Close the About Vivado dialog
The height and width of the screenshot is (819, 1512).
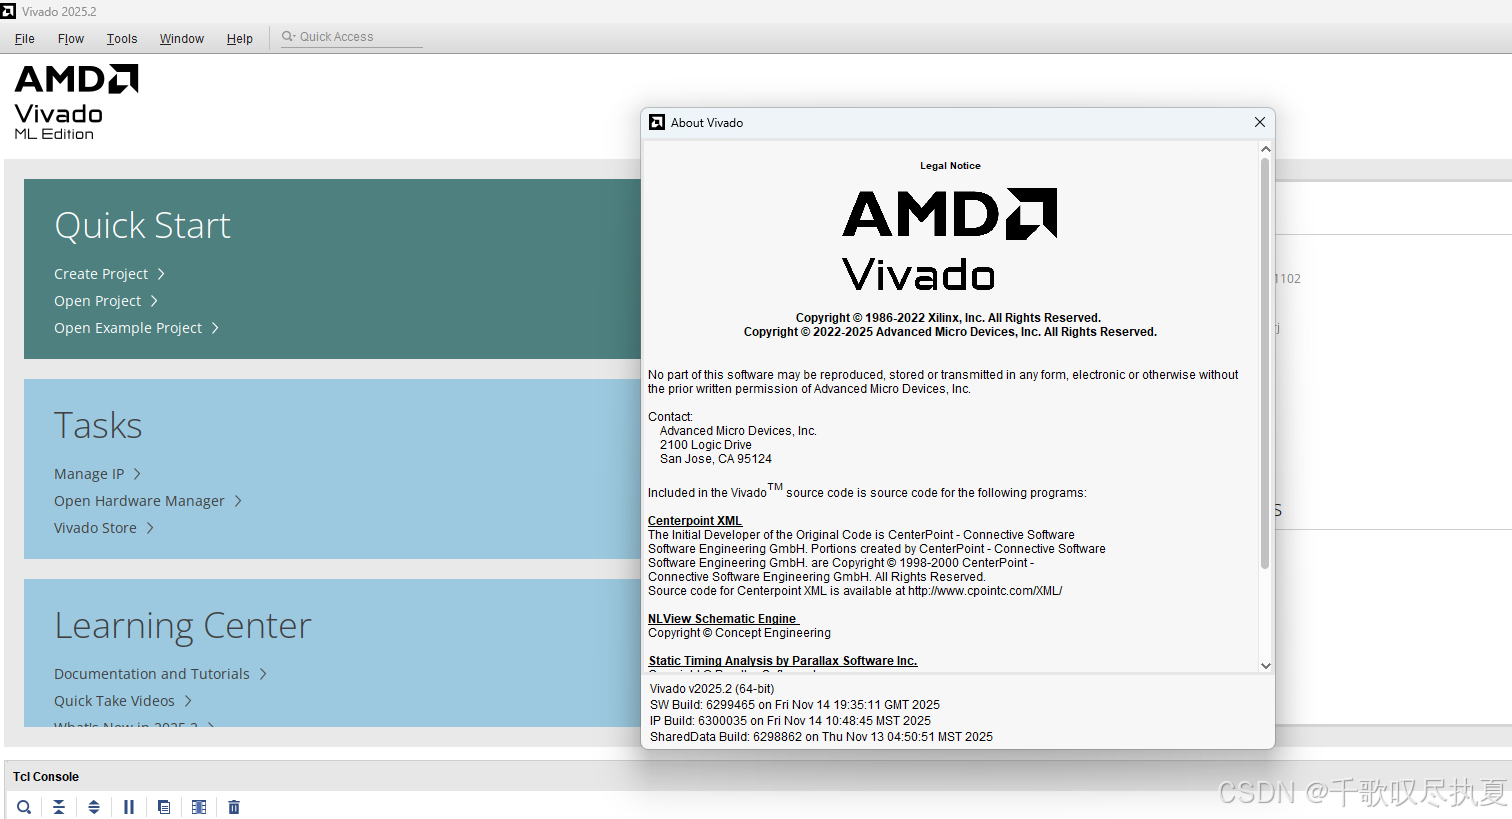pyautogui.click(x=1260, y=122)
